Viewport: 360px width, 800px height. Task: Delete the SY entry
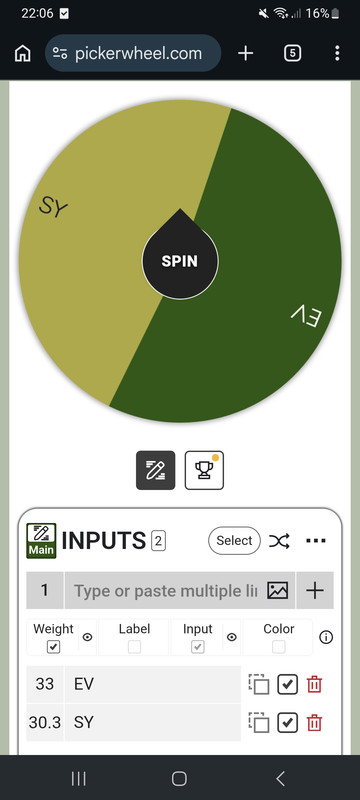(315, 722)
